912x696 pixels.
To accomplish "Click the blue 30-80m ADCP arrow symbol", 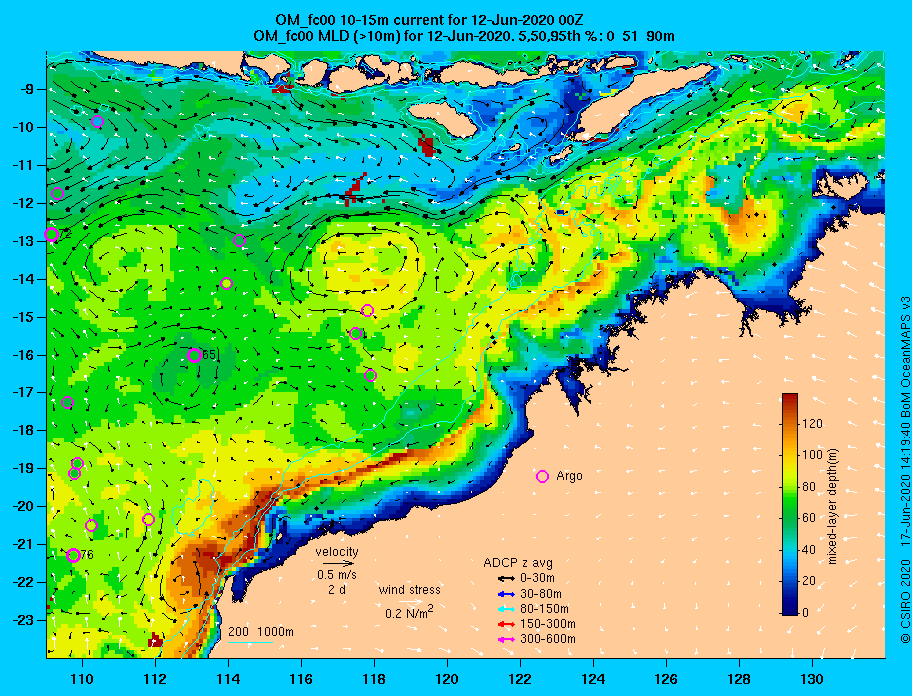I will [x=506, y=594].
